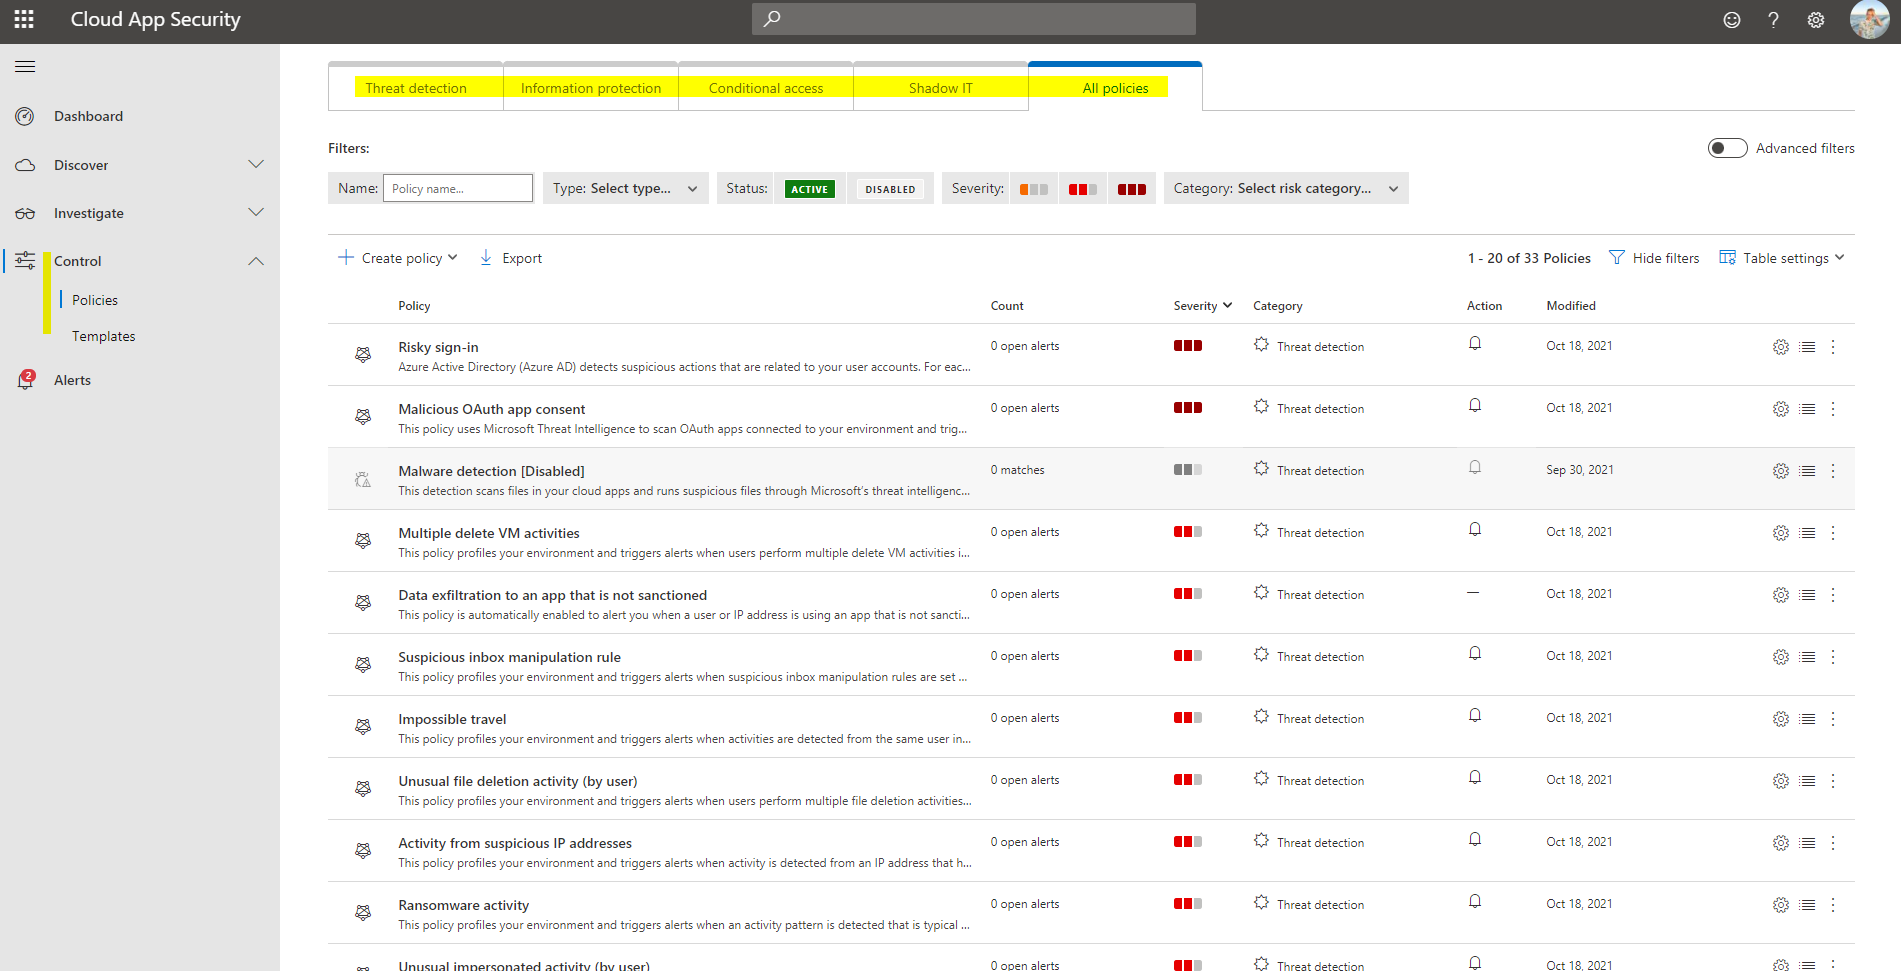Toggle the Advanced filters switch
Image resolution: width=1901 pixels, height=971 pixels.
coord(1727,148)
